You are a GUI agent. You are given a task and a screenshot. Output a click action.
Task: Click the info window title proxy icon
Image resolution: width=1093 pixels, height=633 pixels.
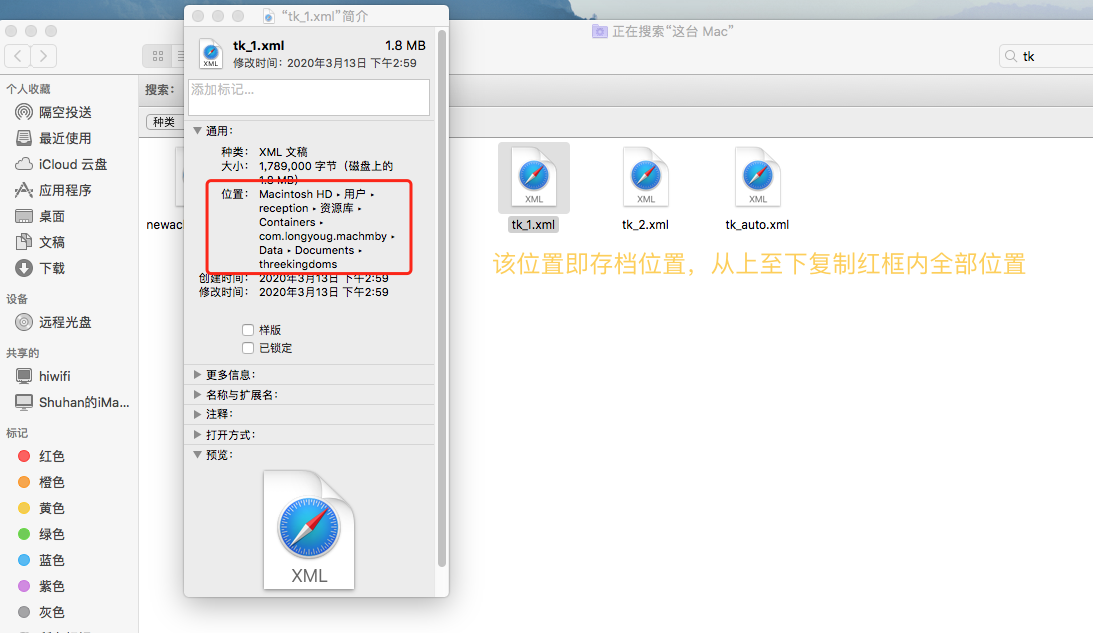(269, 16)
